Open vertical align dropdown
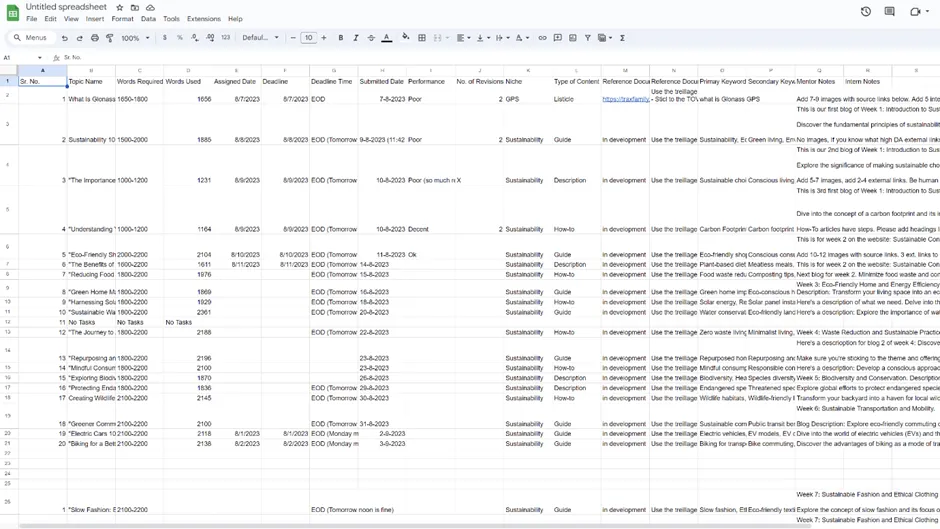 (x=483, y=38)
